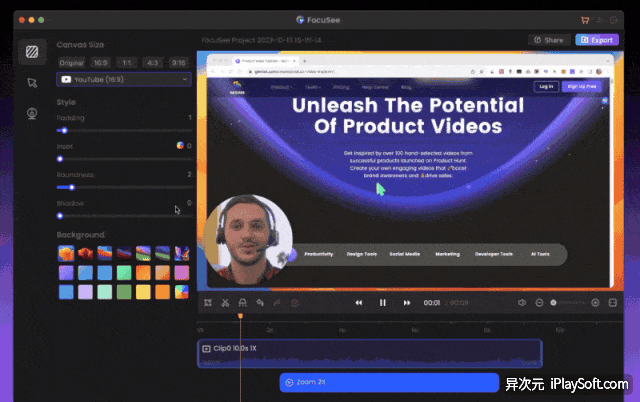Screen dimensions: 640x402
Task: Open the settings gear in title bar
Action: [613, 20]
